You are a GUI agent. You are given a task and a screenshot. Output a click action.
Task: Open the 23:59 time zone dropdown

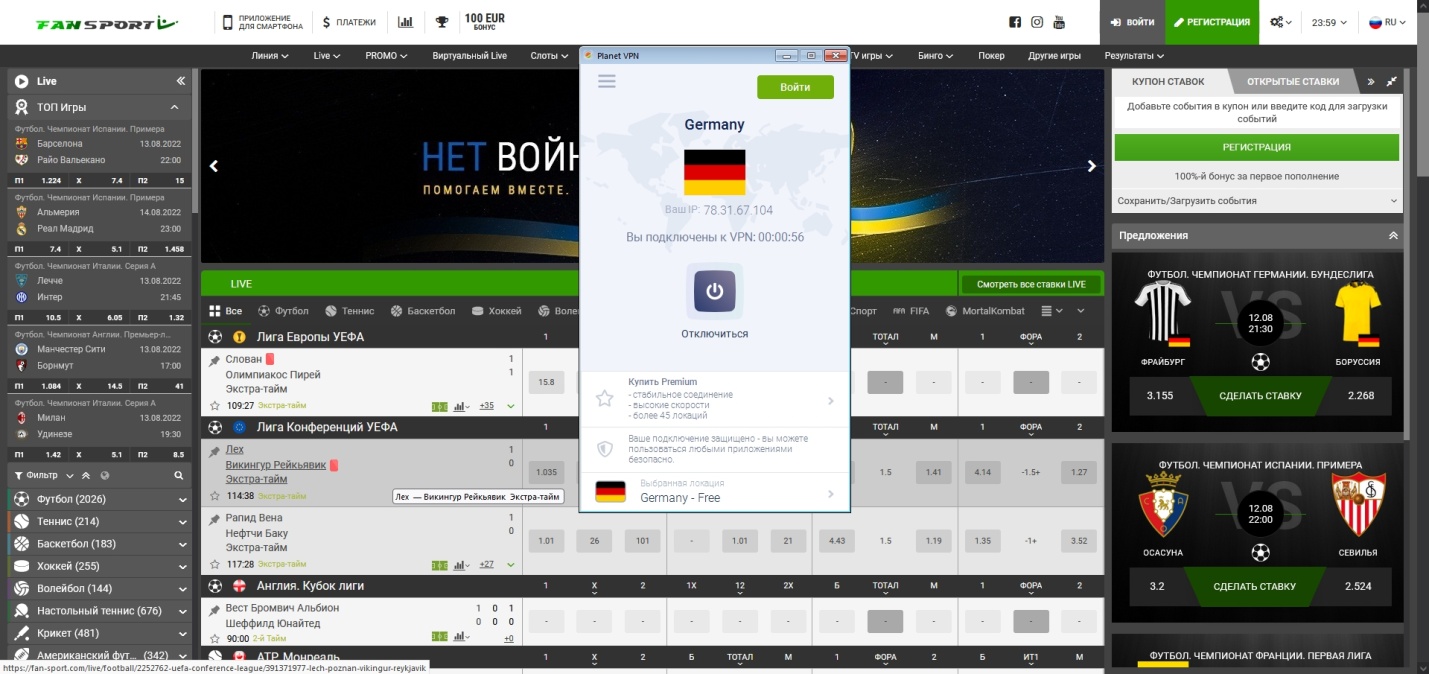click(x=1329, y=22)
